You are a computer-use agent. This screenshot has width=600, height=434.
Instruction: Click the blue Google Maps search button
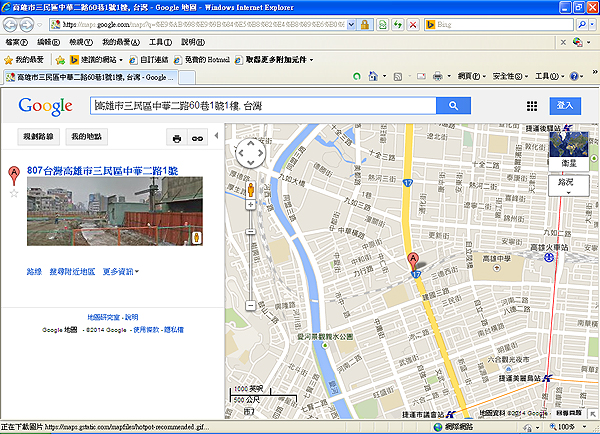(453, 106)
